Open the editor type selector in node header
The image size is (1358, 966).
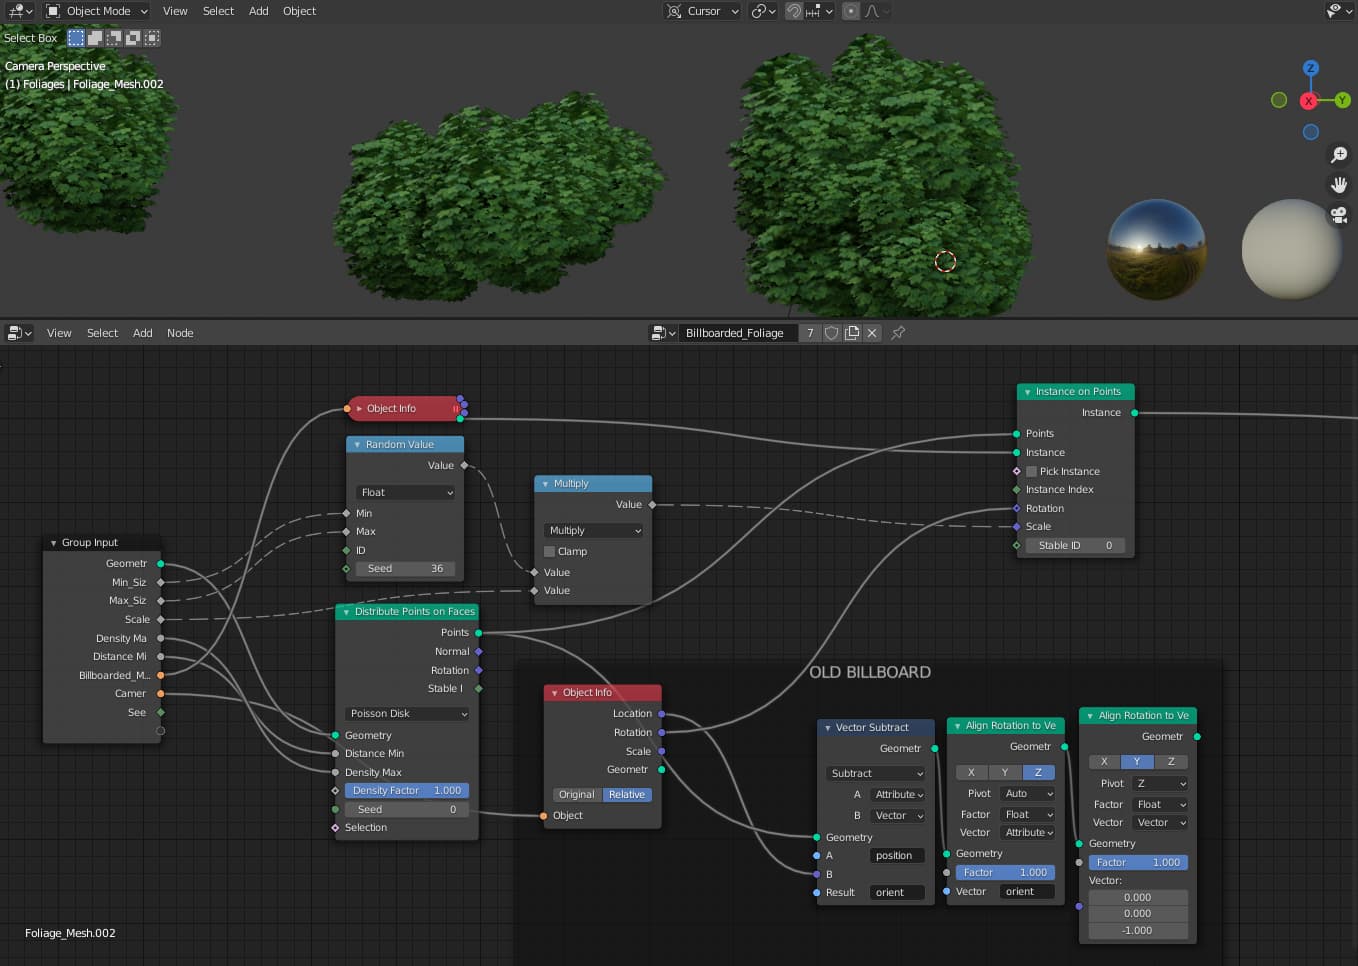18,332
